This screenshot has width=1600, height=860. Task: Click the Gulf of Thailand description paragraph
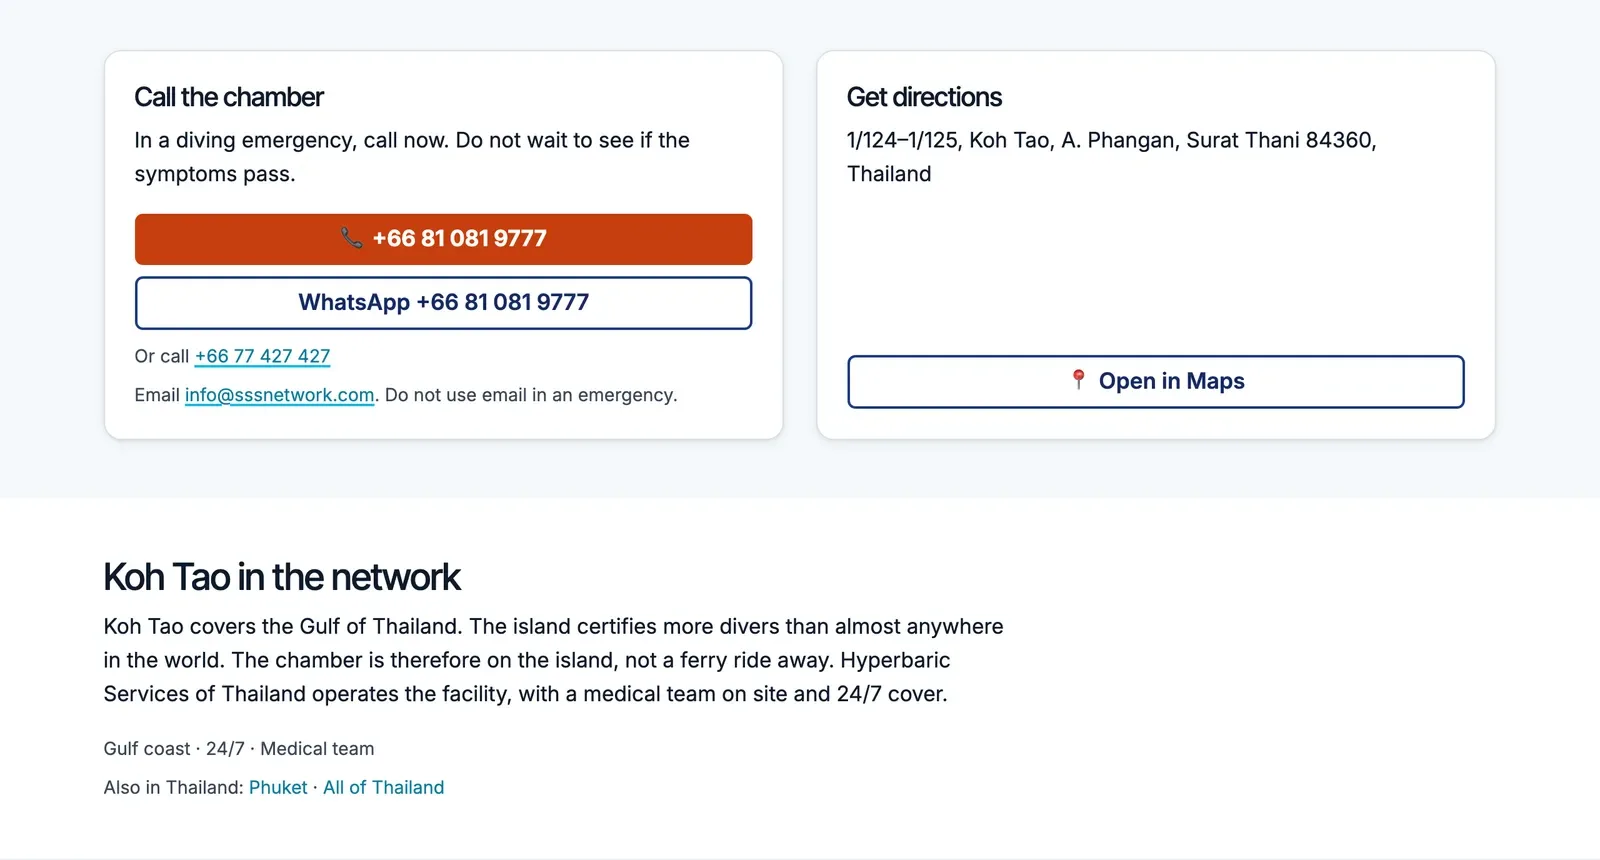[x=553, y=660]
